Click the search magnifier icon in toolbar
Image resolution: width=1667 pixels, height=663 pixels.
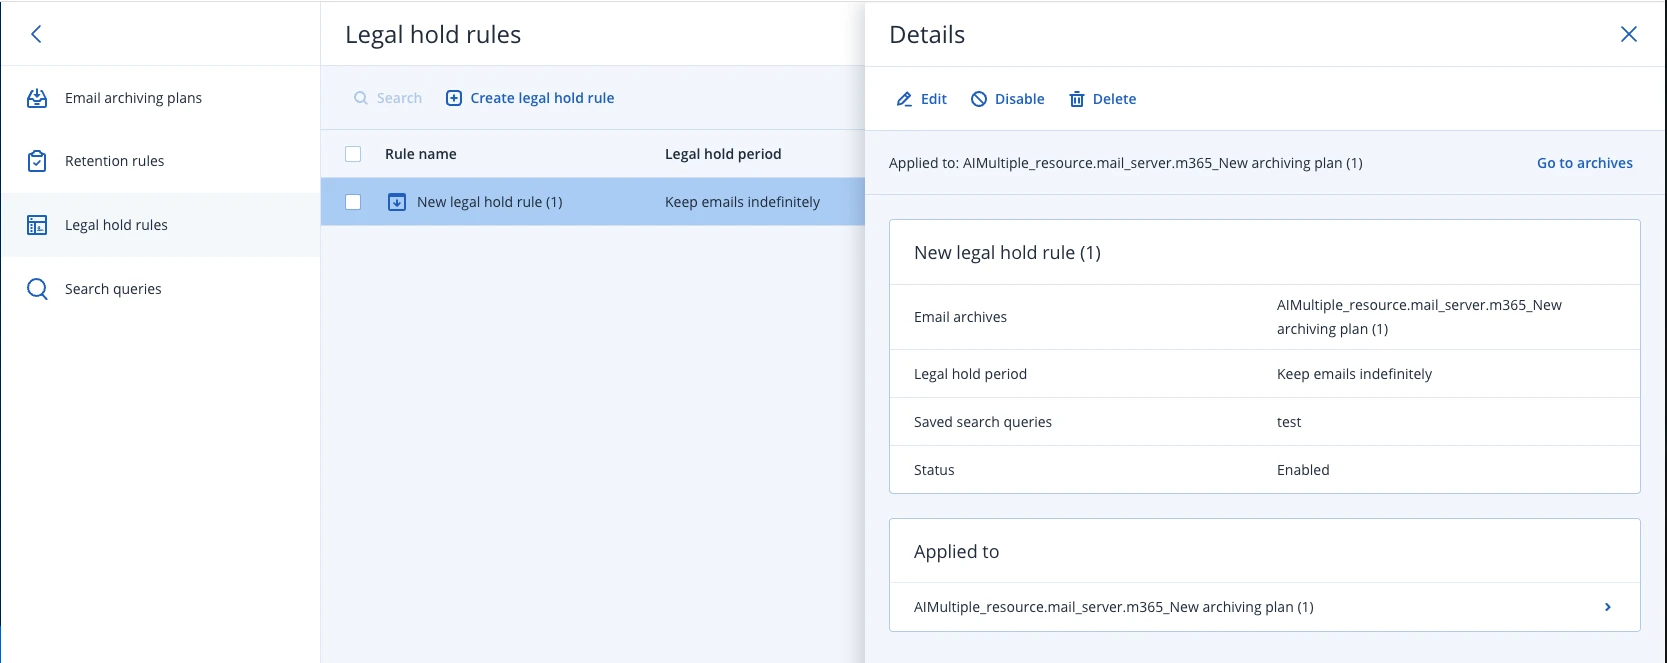tap(361, 98)
